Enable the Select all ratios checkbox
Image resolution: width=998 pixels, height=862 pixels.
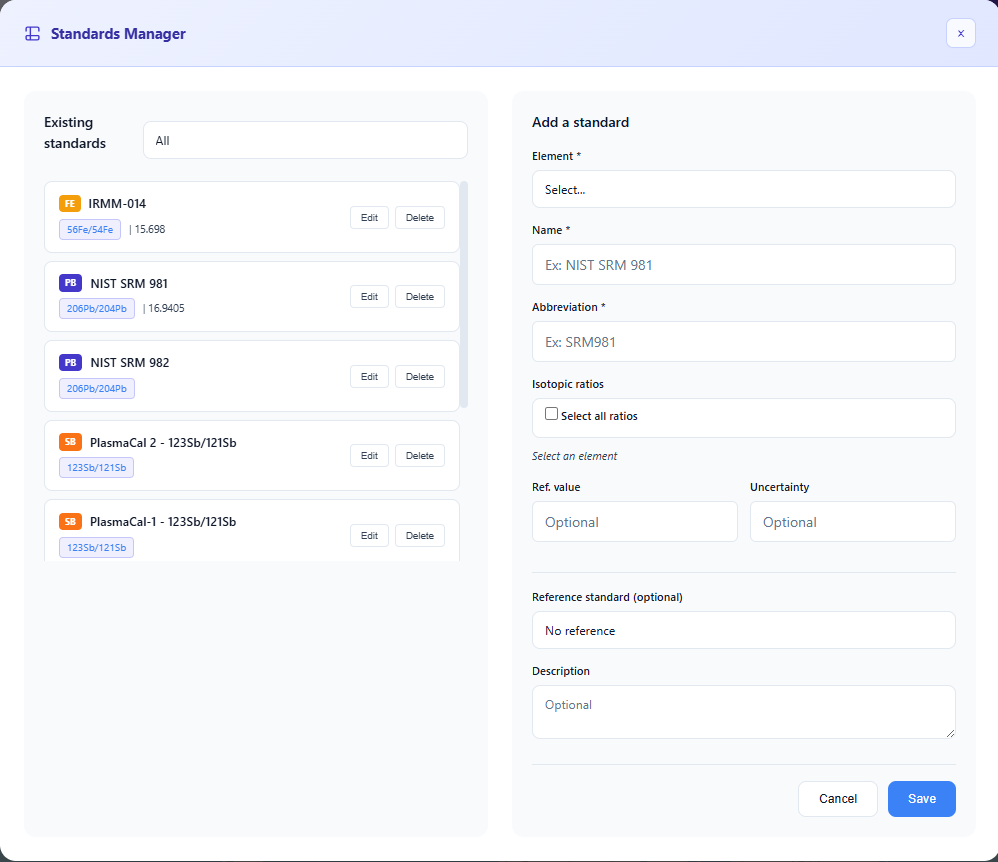pos(551,413)
